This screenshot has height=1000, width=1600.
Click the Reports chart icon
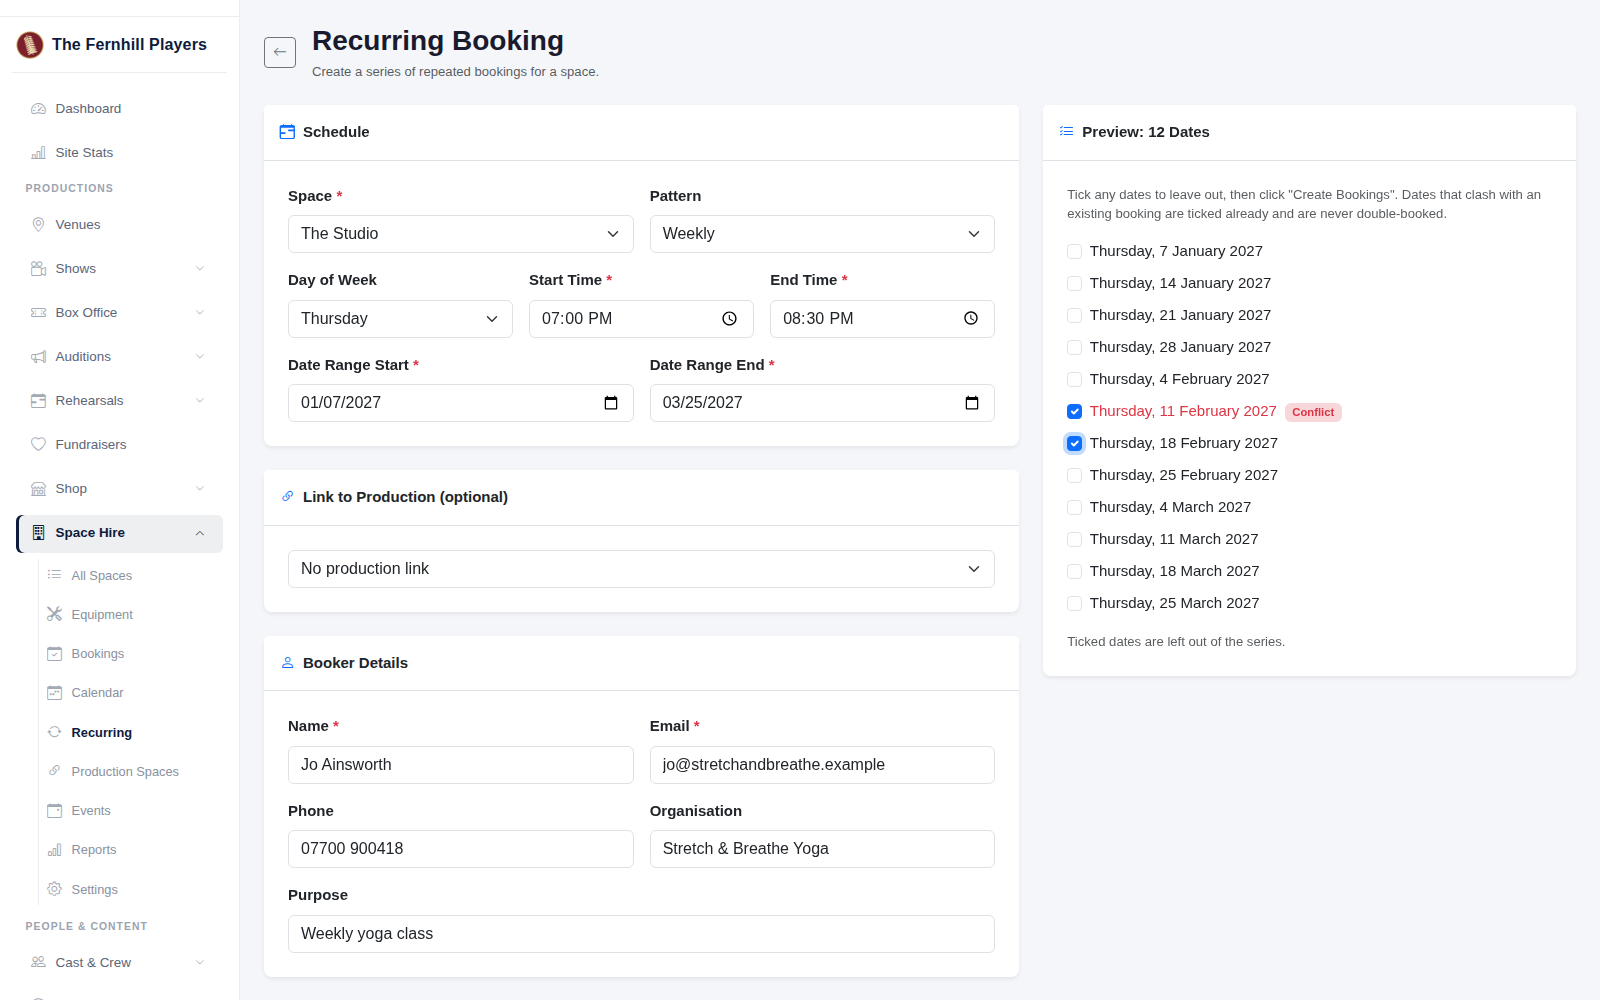(55, 850)
